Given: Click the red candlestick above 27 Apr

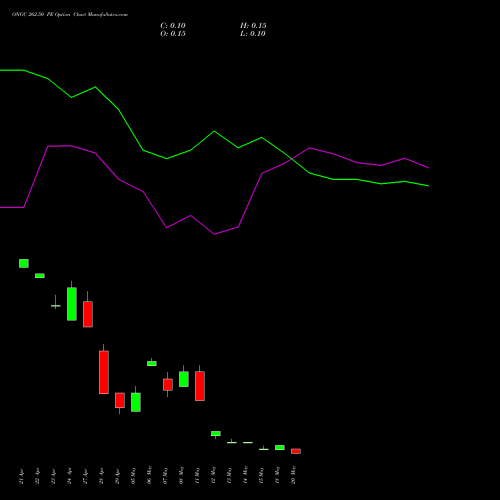Looking at the screenshot, I should pos(88,314).
